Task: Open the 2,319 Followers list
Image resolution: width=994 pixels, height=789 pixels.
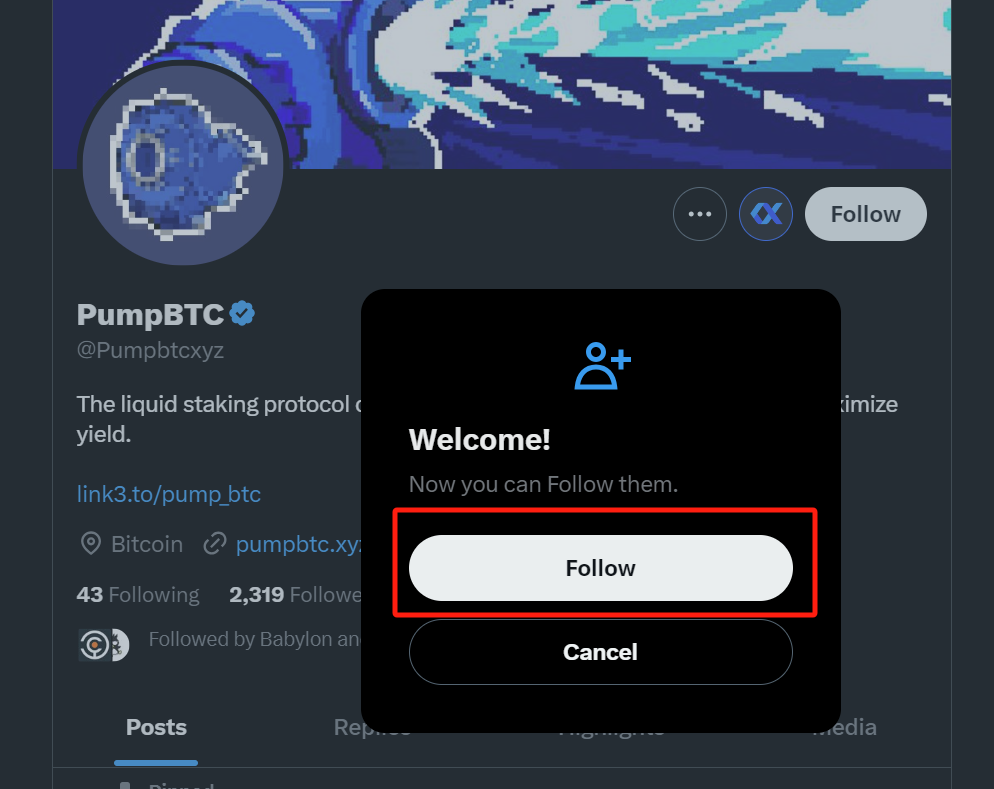Action: point(294,595)
